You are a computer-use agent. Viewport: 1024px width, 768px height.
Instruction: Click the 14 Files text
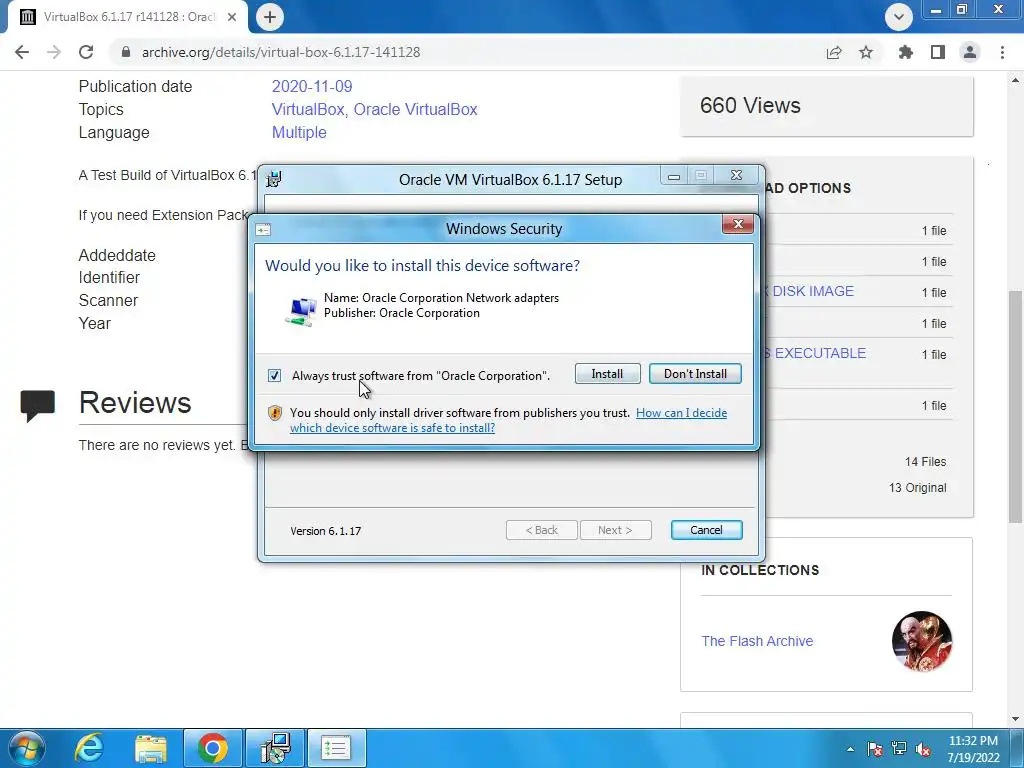pyautogui.click(x=925, y=462)
